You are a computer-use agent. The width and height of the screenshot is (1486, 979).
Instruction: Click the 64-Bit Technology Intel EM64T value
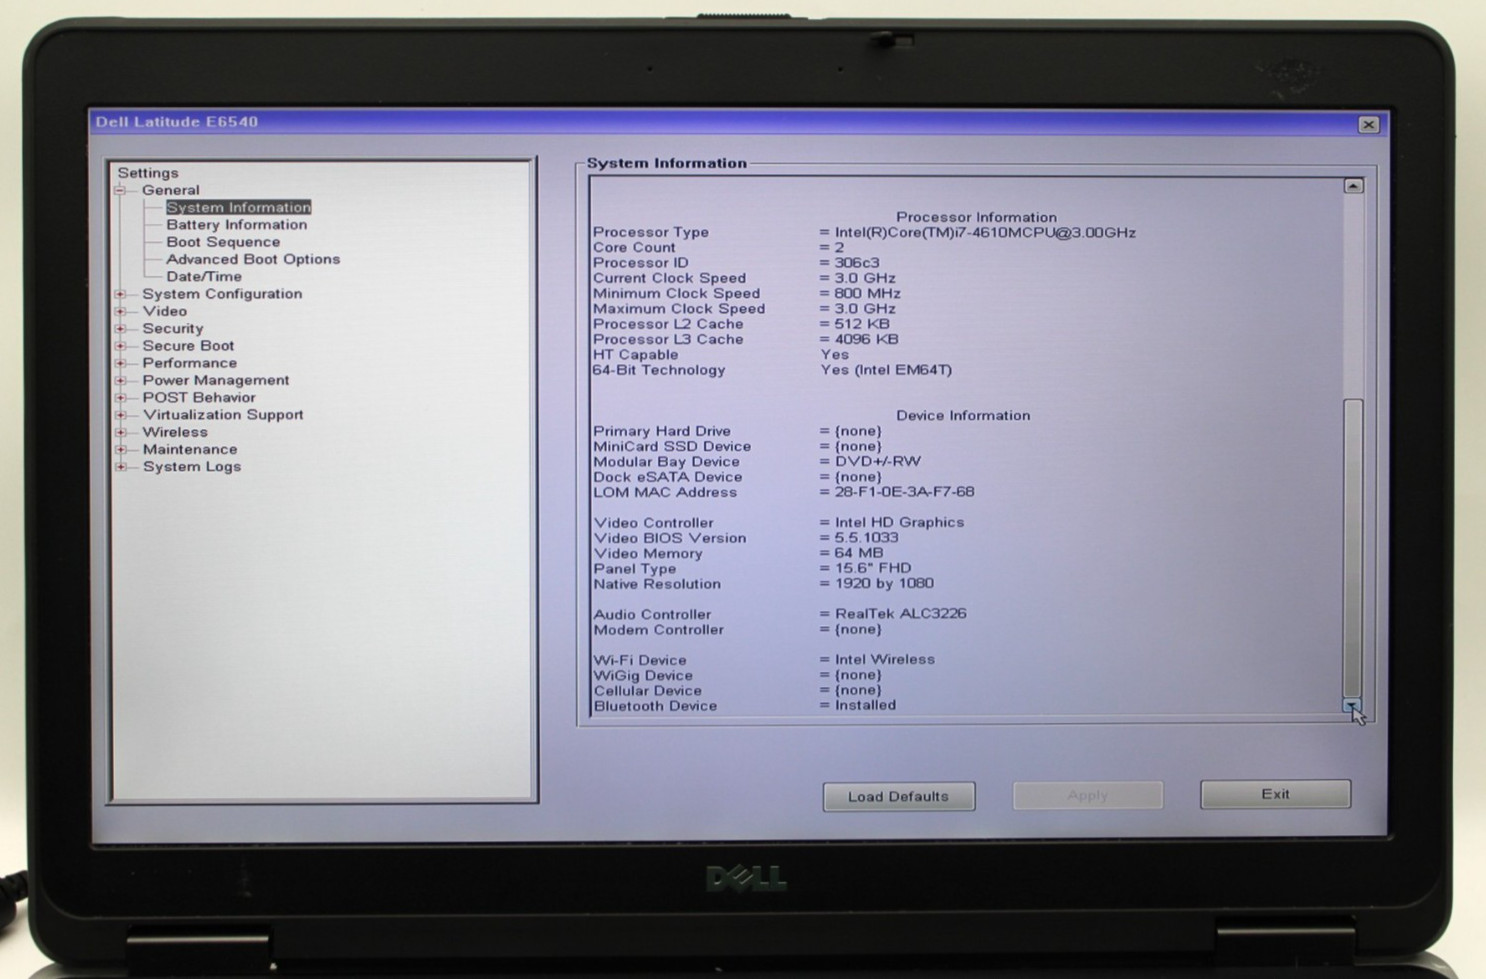[x=886, y=370]
